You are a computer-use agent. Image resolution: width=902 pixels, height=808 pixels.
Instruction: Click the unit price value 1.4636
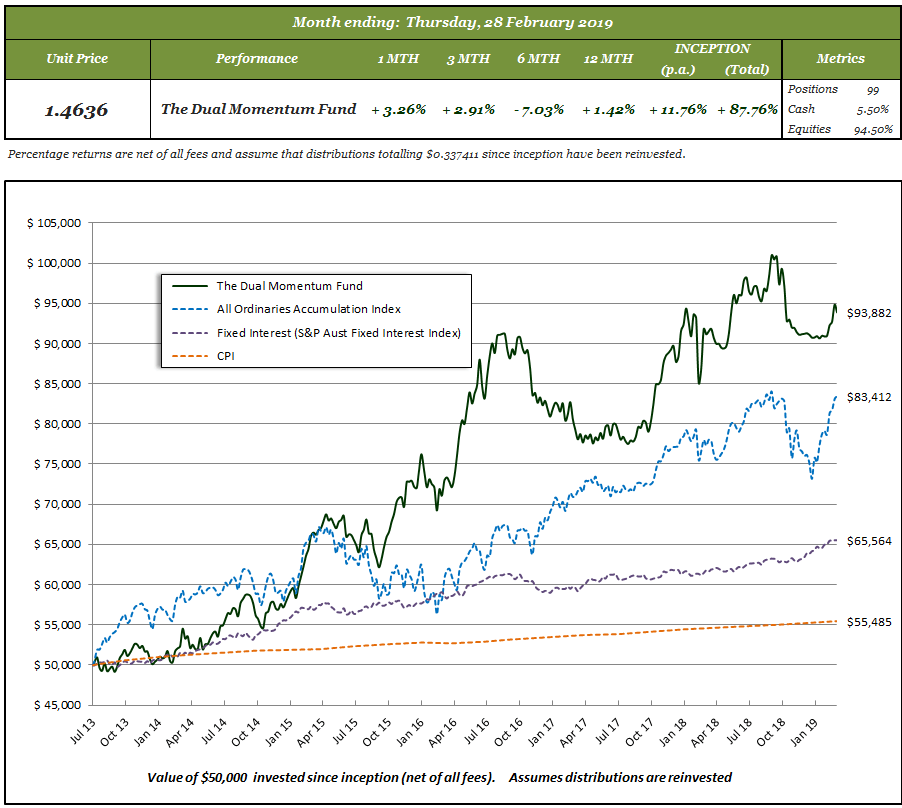(77, 109)
